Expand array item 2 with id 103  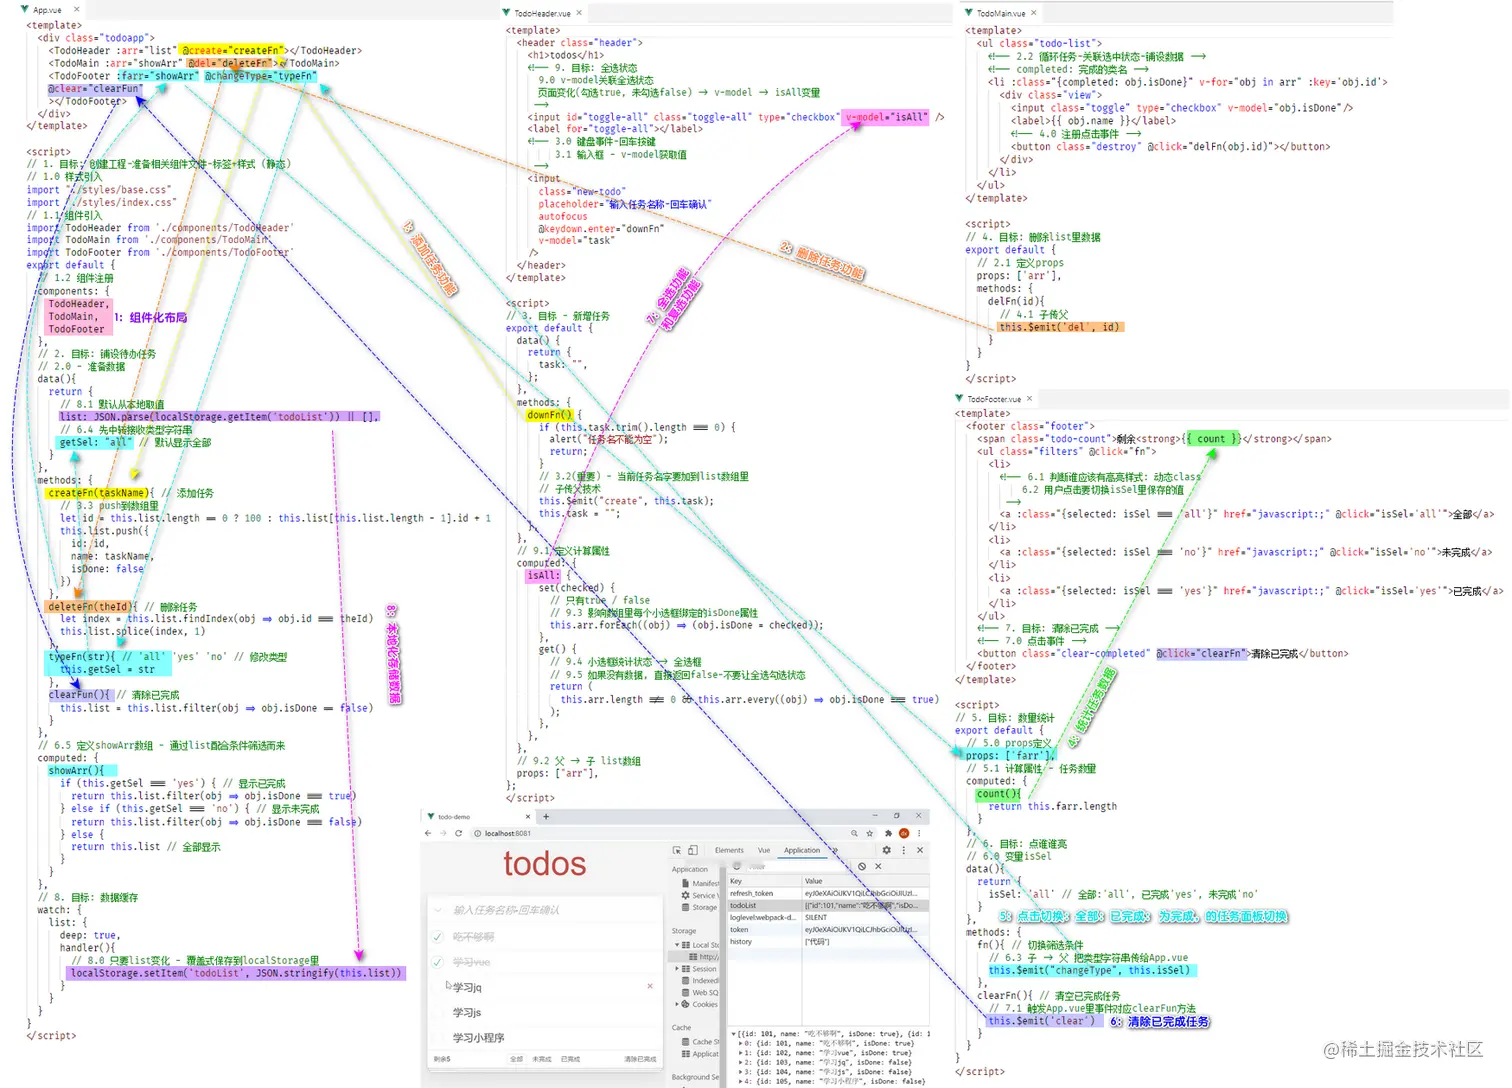(741, 1062)
